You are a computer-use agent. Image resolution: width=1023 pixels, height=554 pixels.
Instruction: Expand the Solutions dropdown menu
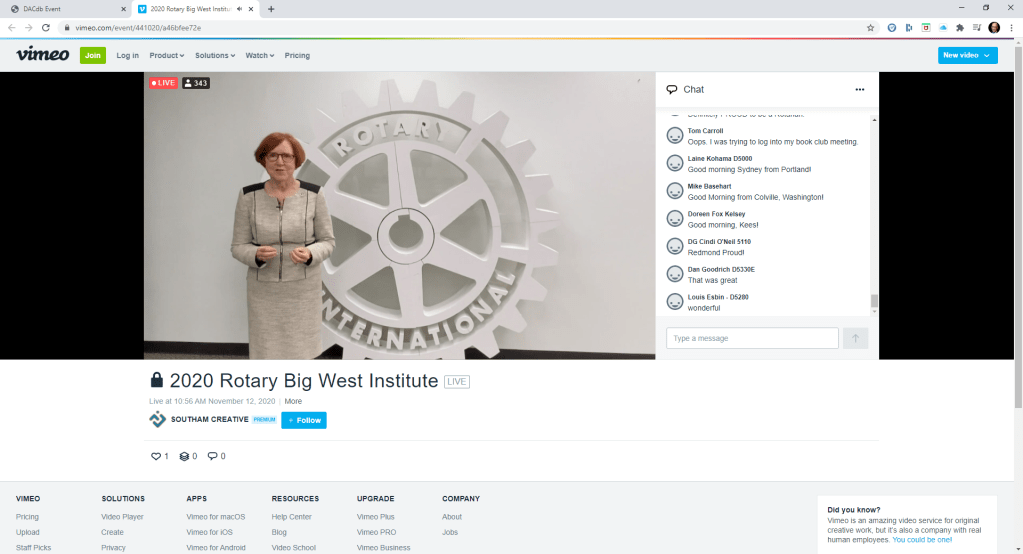click(x=215, y=56)
